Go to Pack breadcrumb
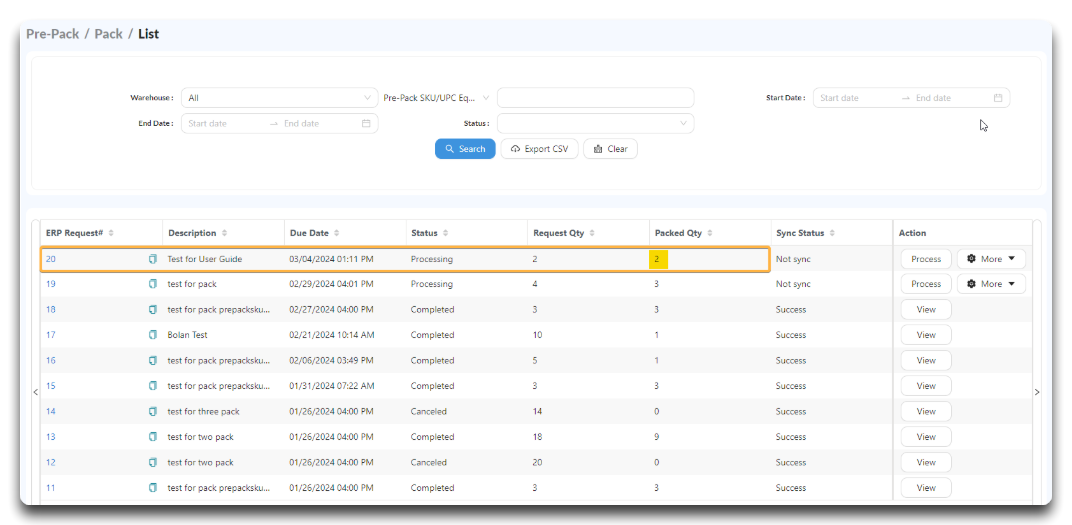This screenshot has width=1072, height=525. click(x=109, y=33)
